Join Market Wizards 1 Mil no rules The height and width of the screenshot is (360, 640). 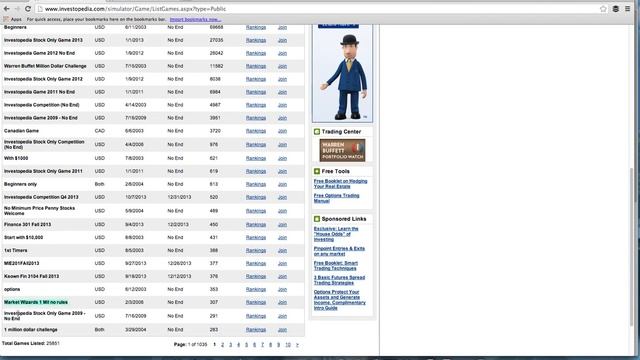click(282, 302)
